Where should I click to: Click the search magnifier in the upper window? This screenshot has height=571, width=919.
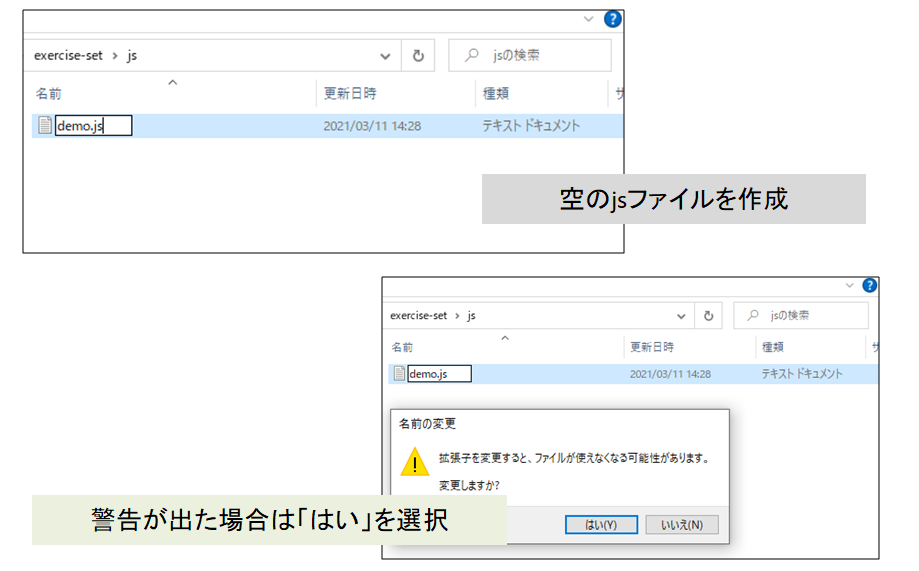coord(472,55)
